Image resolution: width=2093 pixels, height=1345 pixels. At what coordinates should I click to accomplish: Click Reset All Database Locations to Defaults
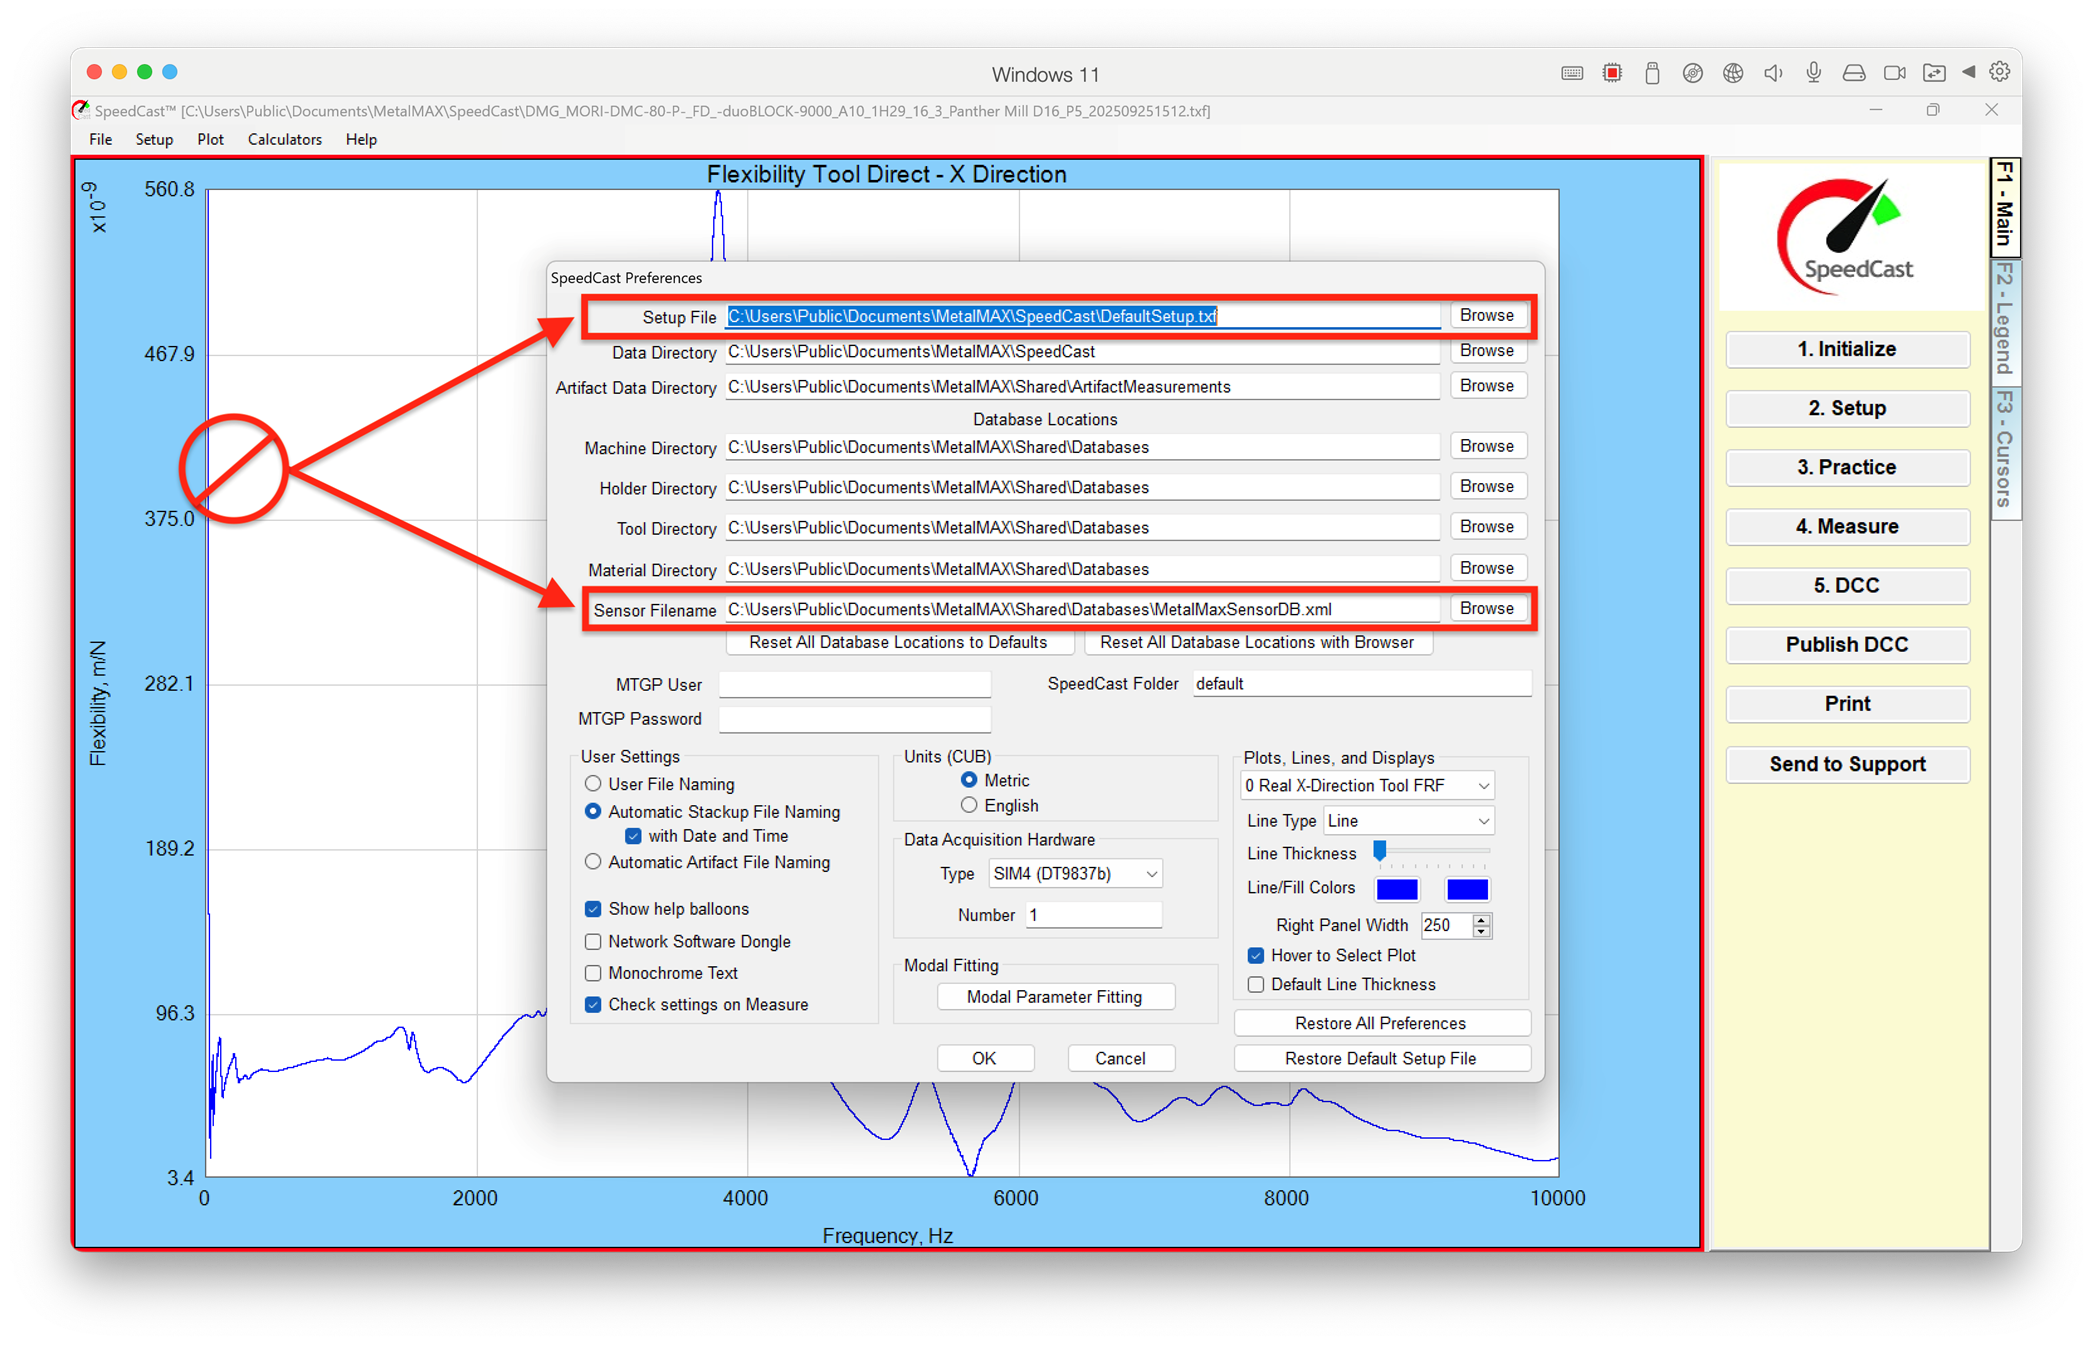point(898,642)
